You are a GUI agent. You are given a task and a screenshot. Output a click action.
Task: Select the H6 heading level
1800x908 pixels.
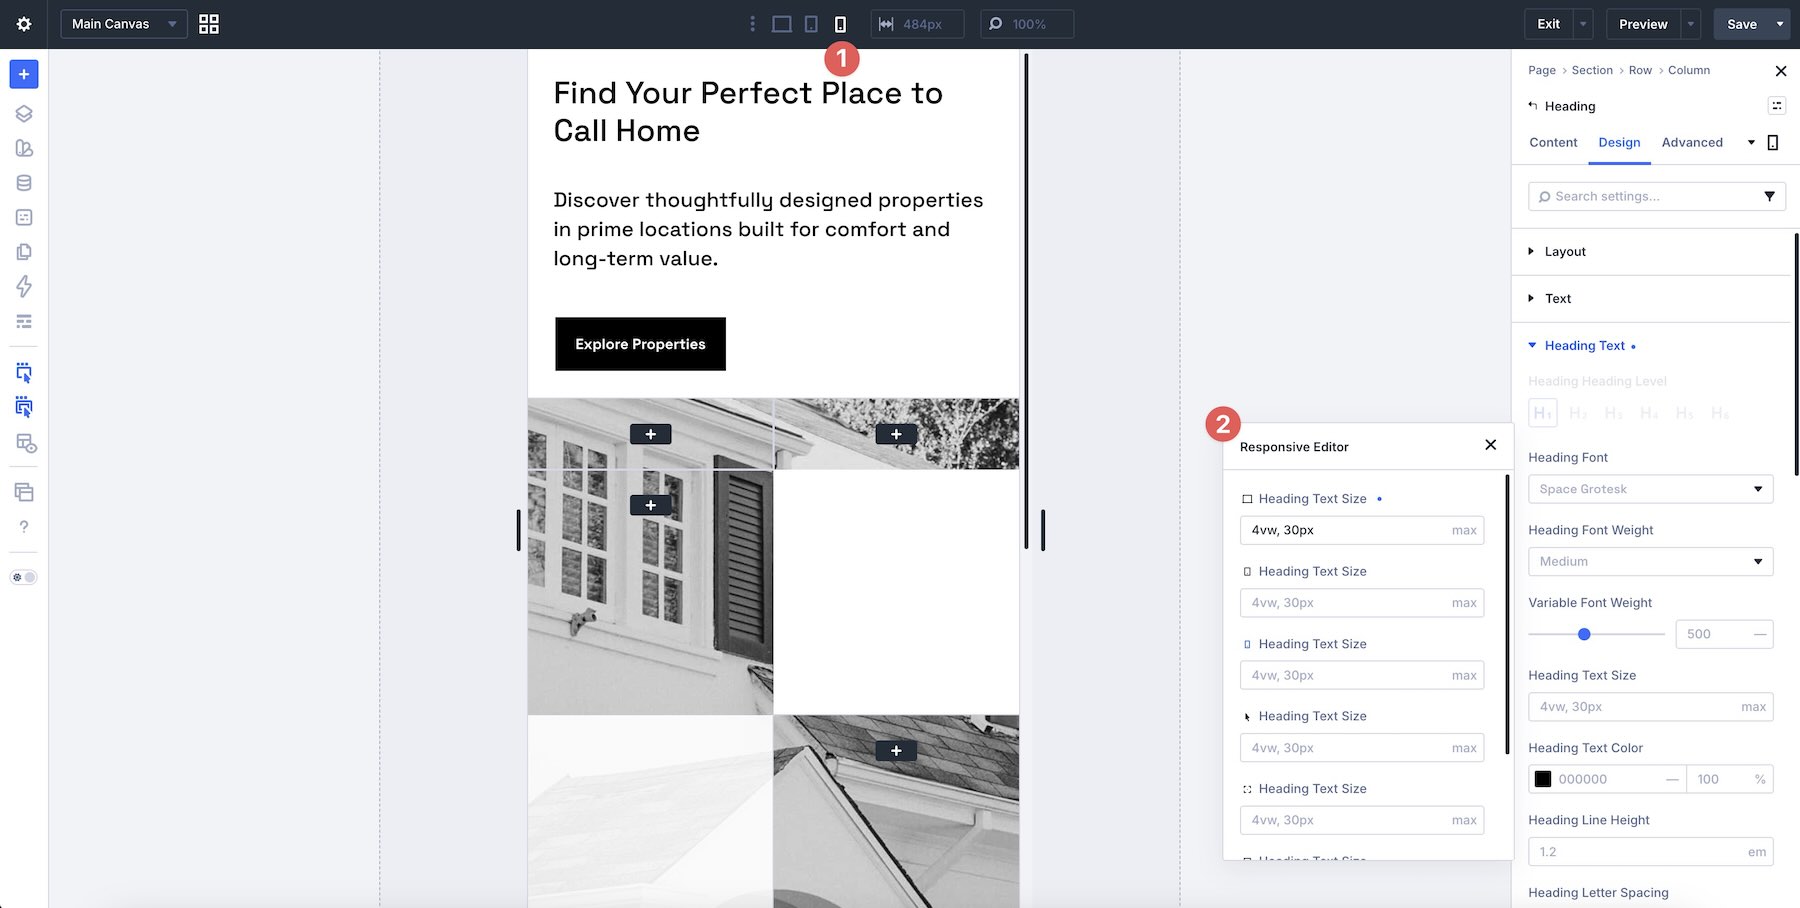coord(1720,413)
